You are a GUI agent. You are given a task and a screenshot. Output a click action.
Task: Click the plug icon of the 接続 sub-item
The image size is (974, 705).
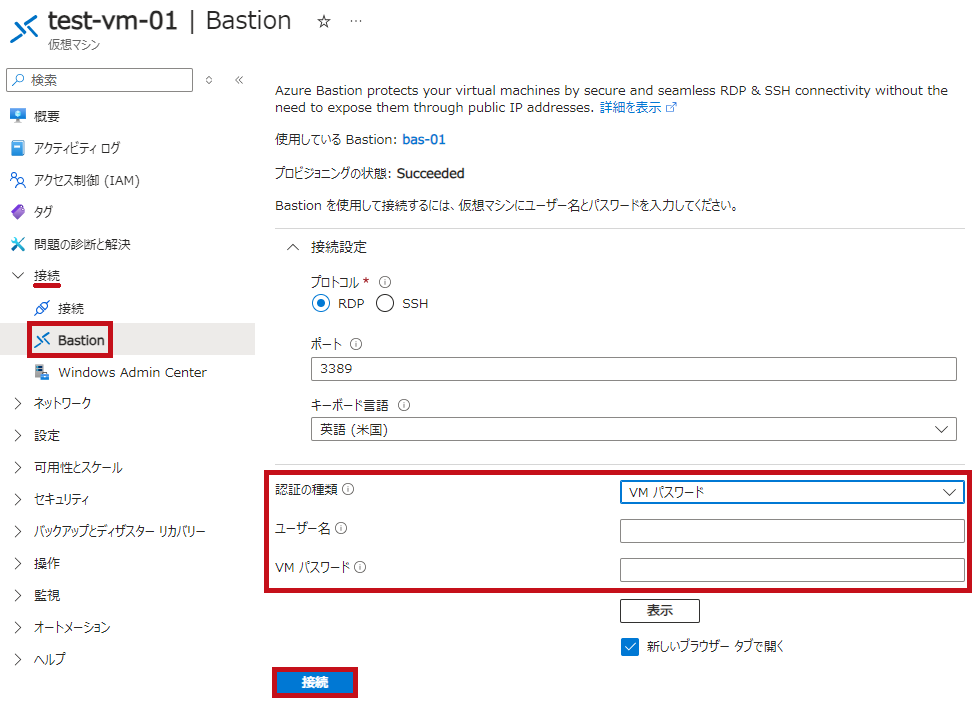pyautogui.click(x=42, y=308)
